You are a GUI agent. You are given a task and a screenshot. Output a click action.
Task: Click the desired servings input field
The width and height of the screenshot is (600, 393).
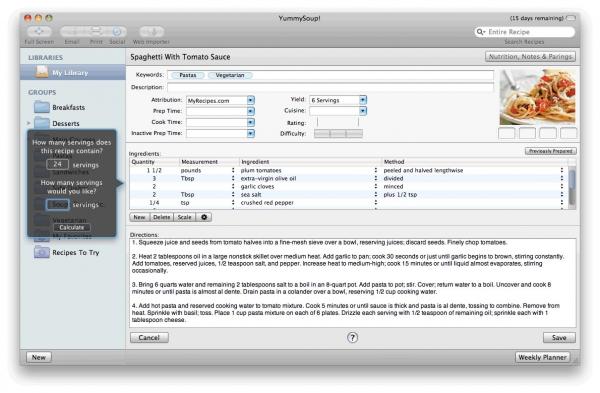(58, 205)
